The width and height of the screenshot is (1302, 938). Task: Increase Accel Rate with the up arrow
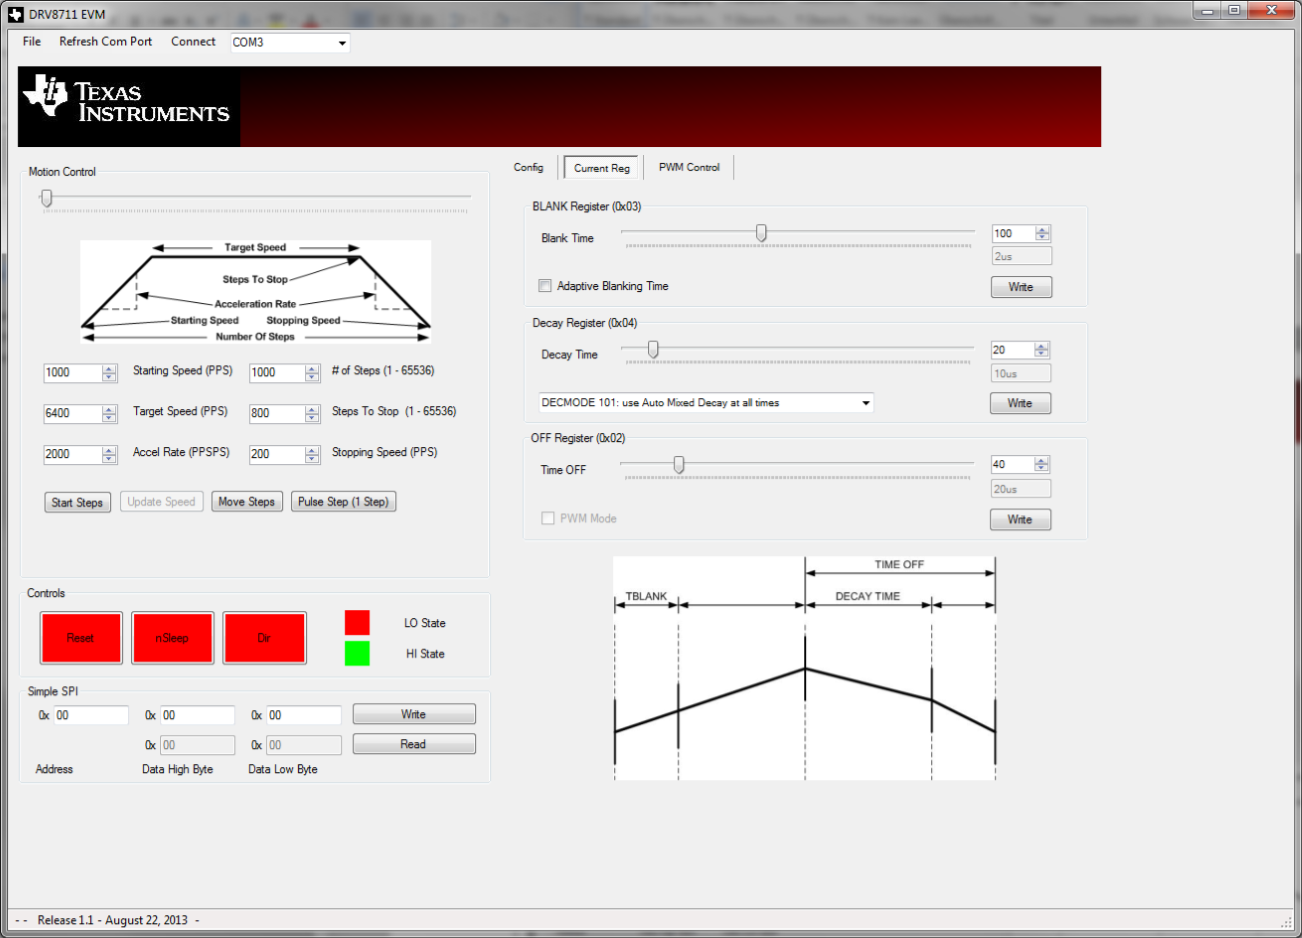point(109,450)
